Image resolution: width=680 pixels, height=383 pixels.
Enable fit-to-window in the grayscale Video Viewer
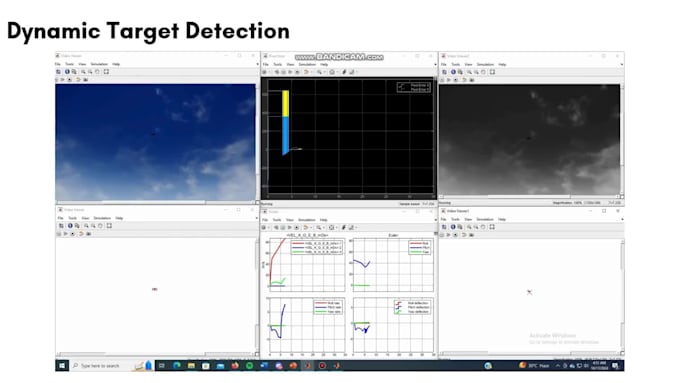point(492,72)
